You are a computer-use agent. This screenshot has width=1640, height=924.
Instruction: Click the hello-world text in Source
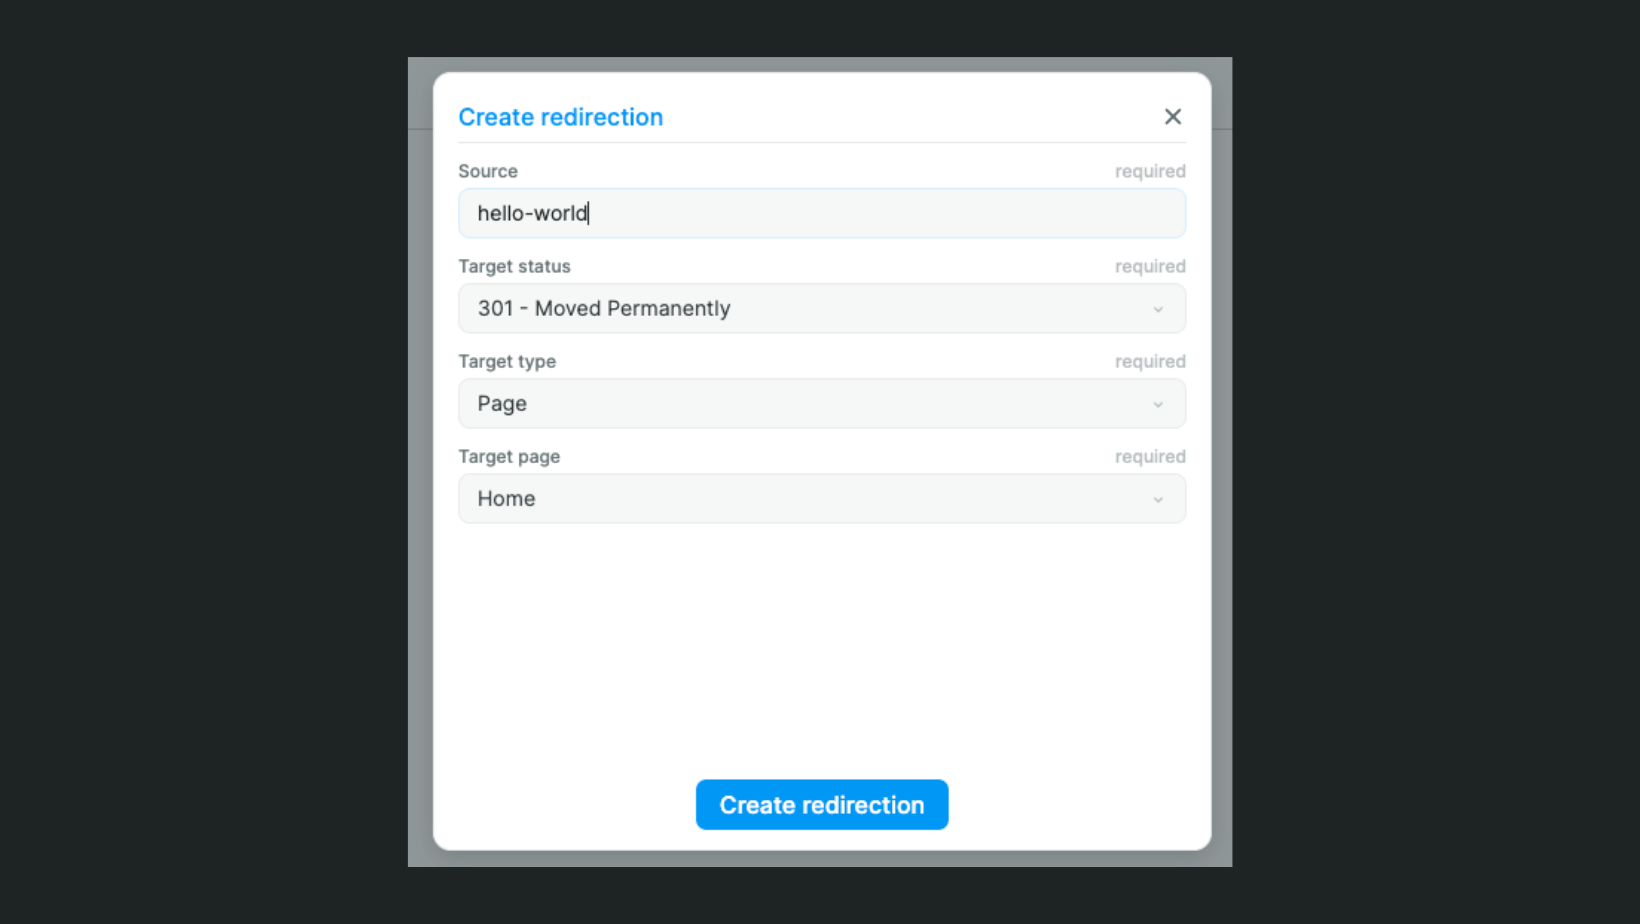(x=532, y=214)
